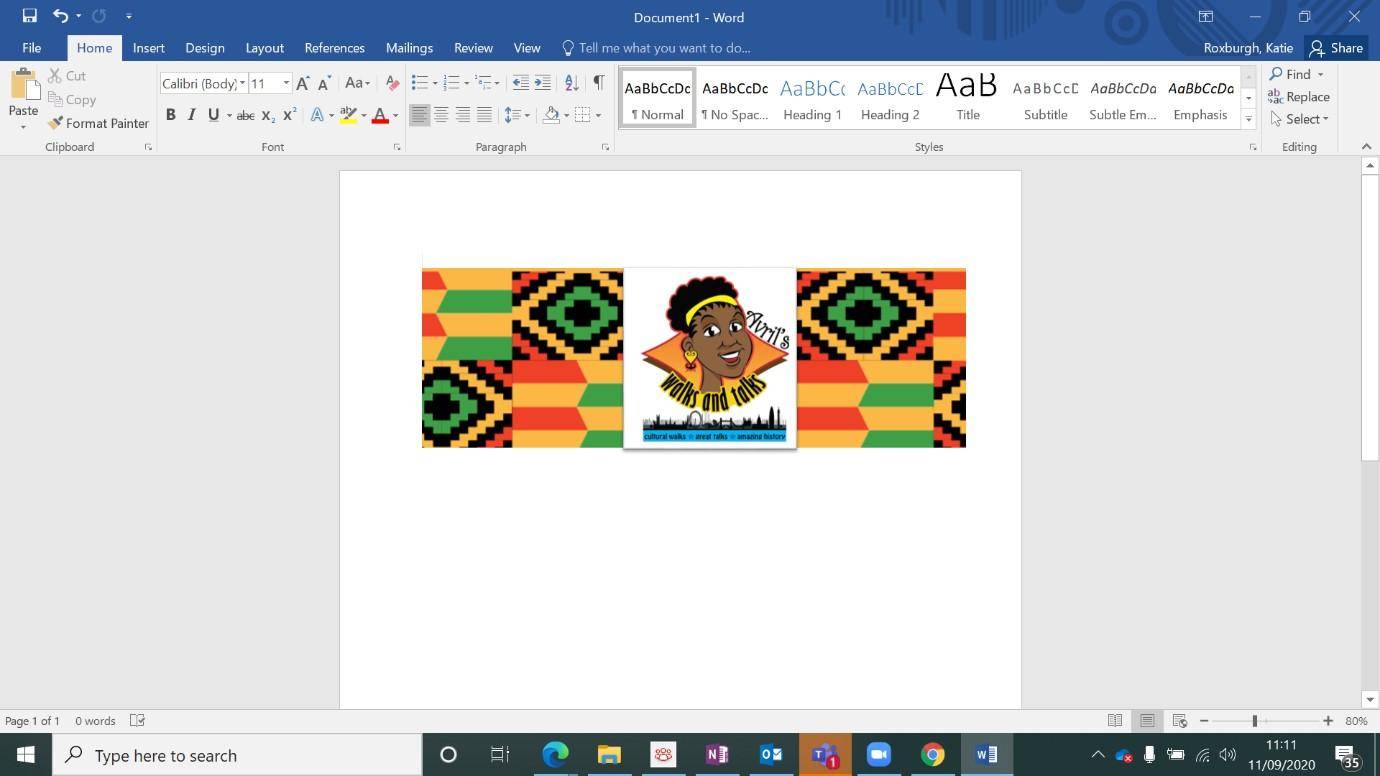Clear all formatting with eraser icon

(x=392, y=83)
